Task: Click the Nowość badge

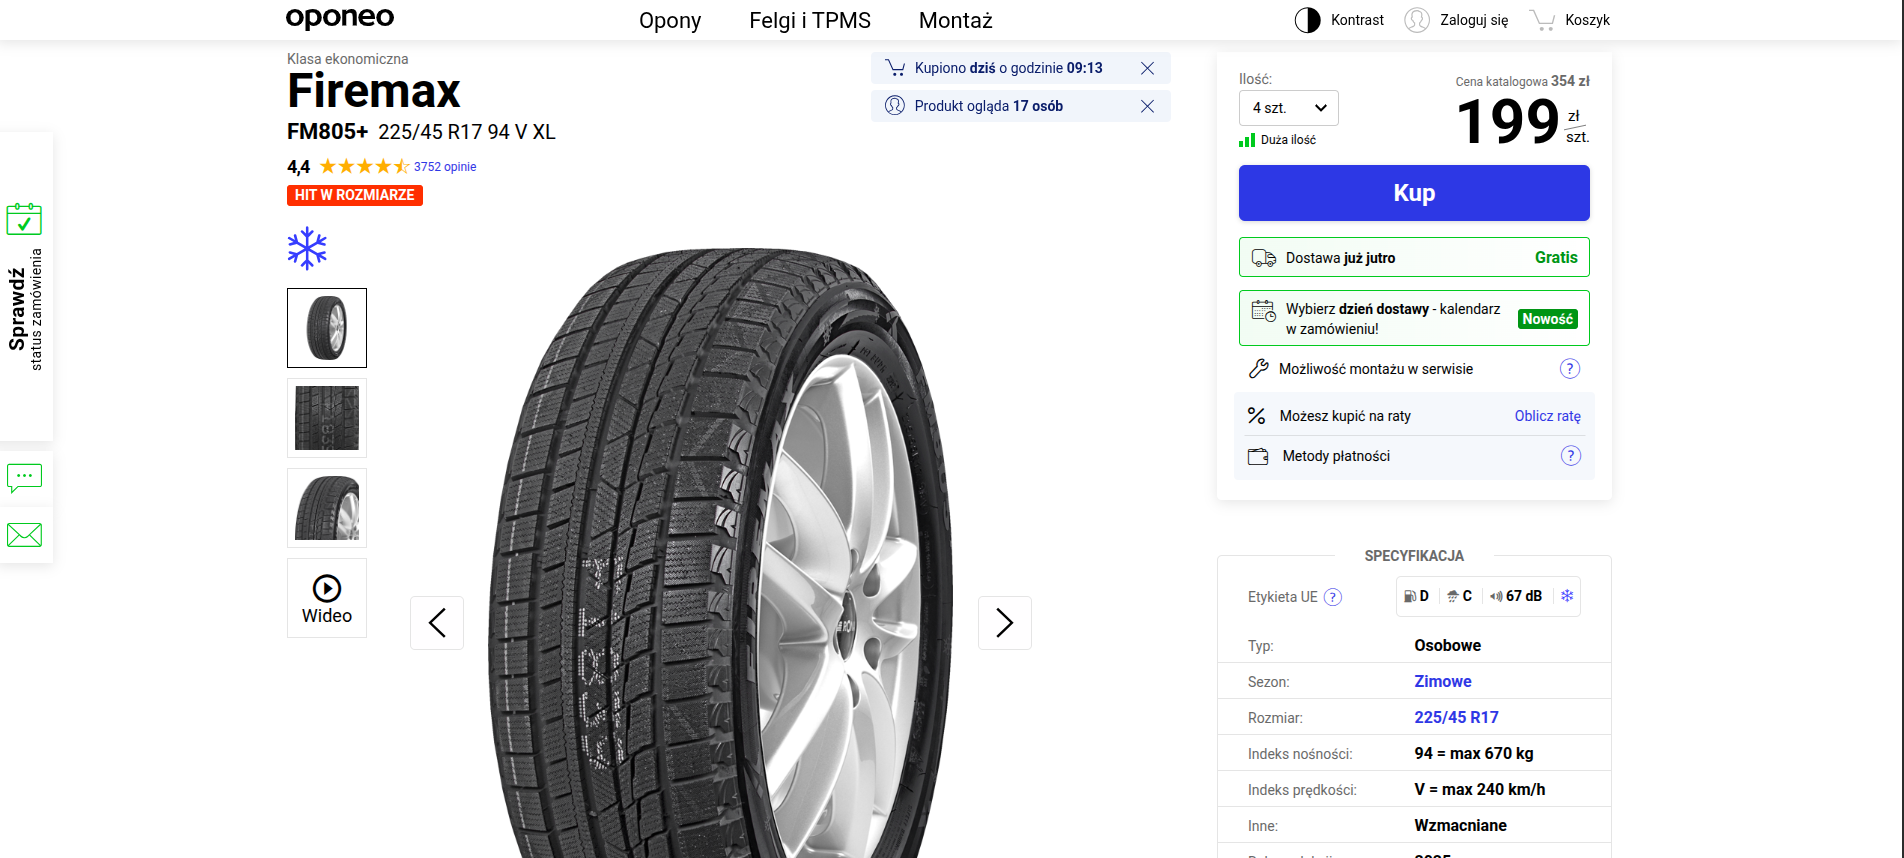Action: [1548, 319]
